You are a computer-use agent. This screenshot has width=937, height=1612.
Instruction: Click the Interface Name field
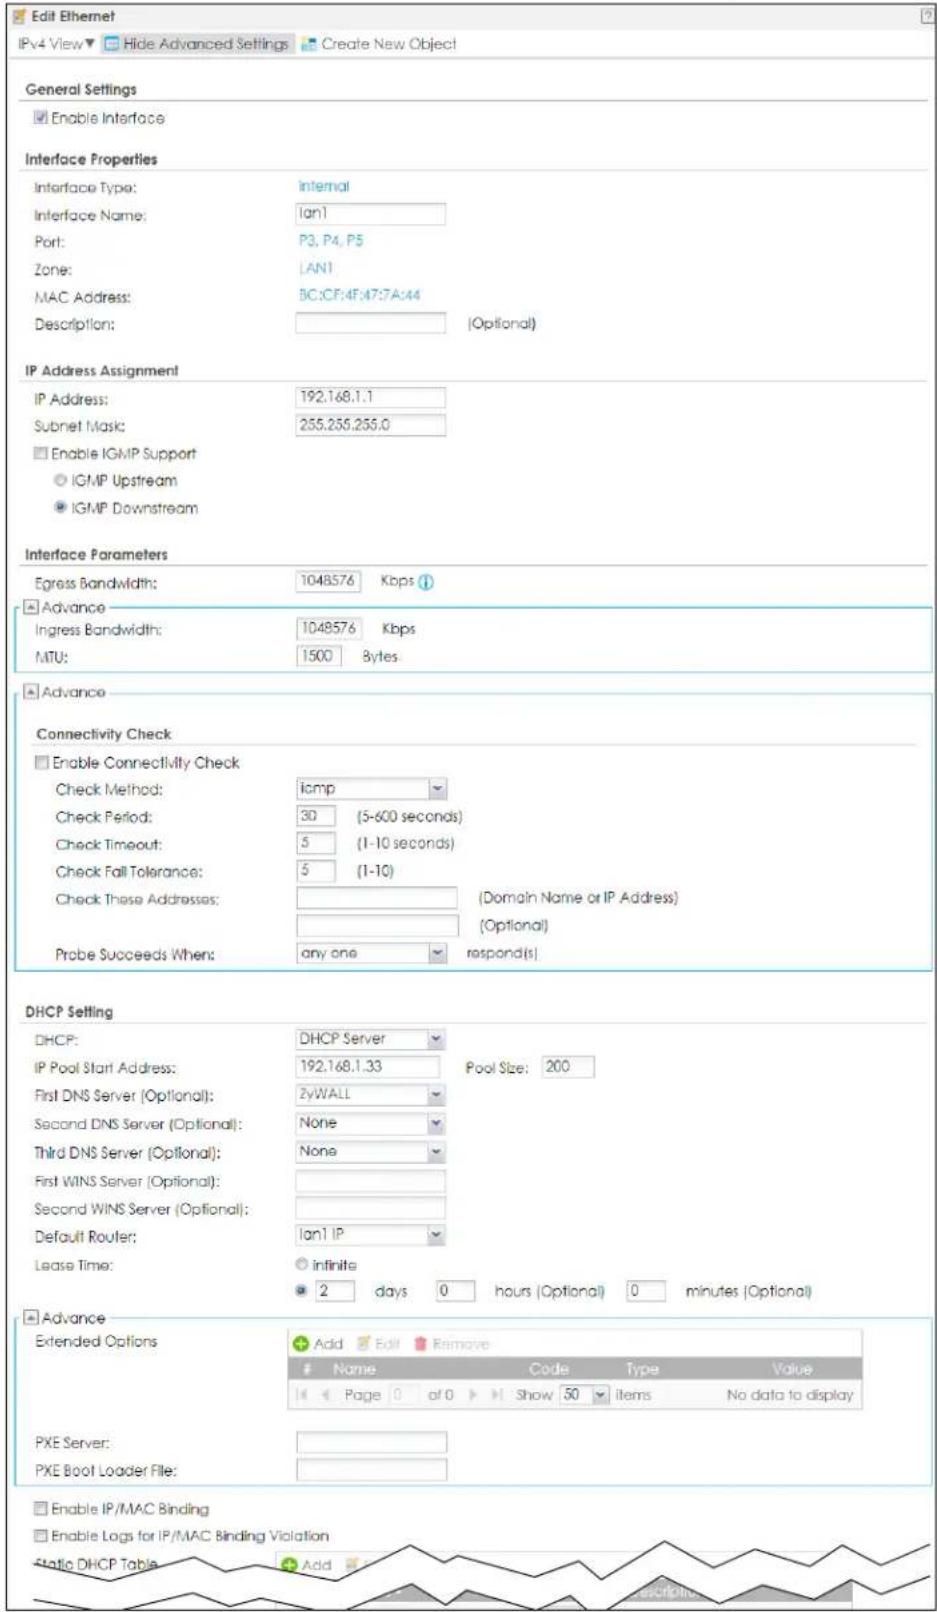click(x=370, y=213)
